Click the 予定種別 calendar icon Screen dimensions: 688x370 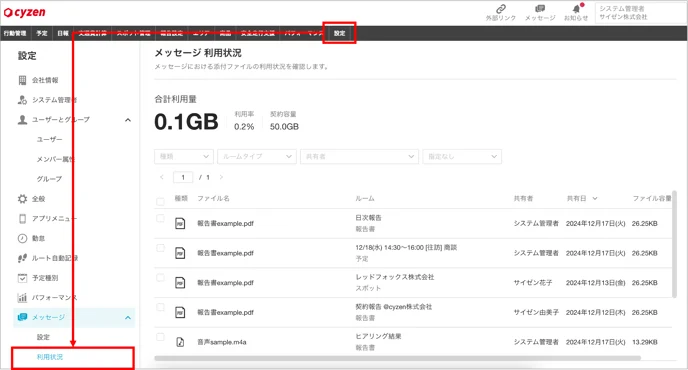[x=22, y=278]
